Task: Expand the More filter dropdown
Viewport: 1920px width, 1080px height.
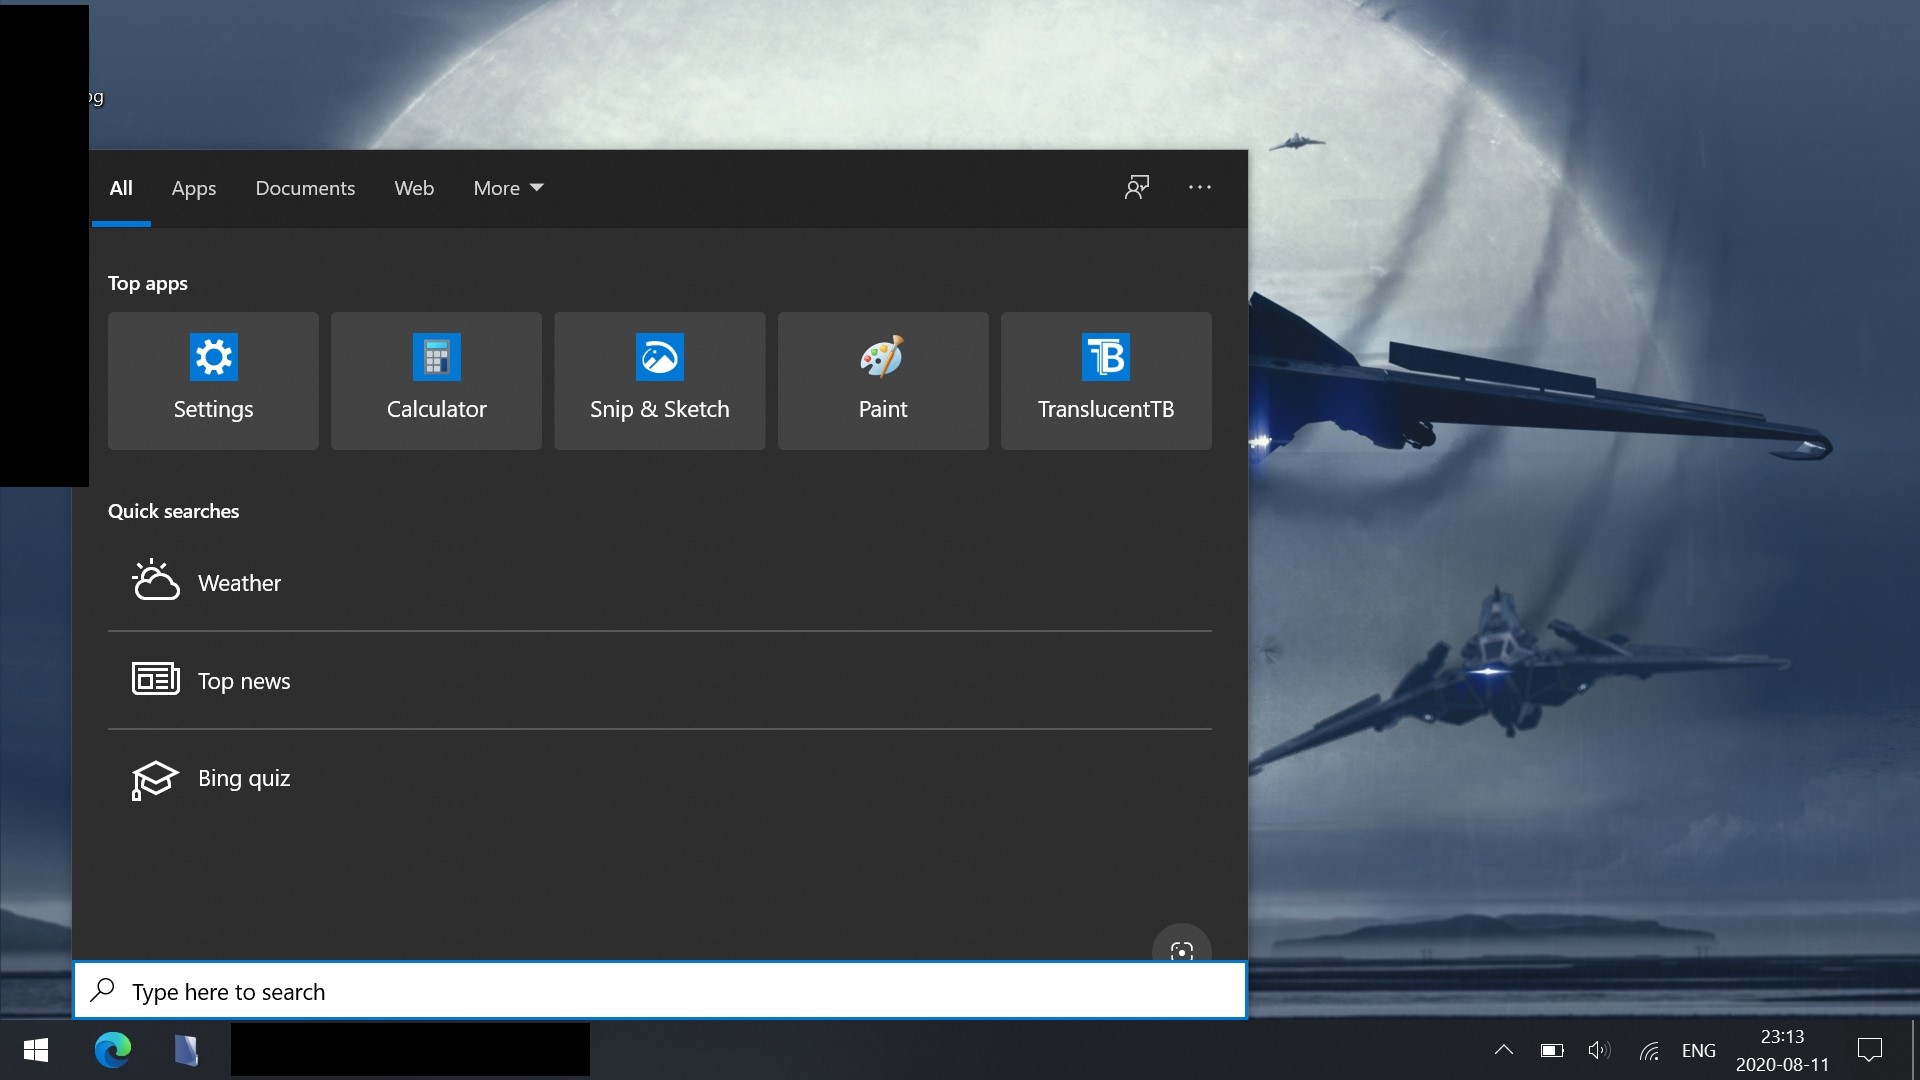Action: pyautogui.click(x=507, y=188)
